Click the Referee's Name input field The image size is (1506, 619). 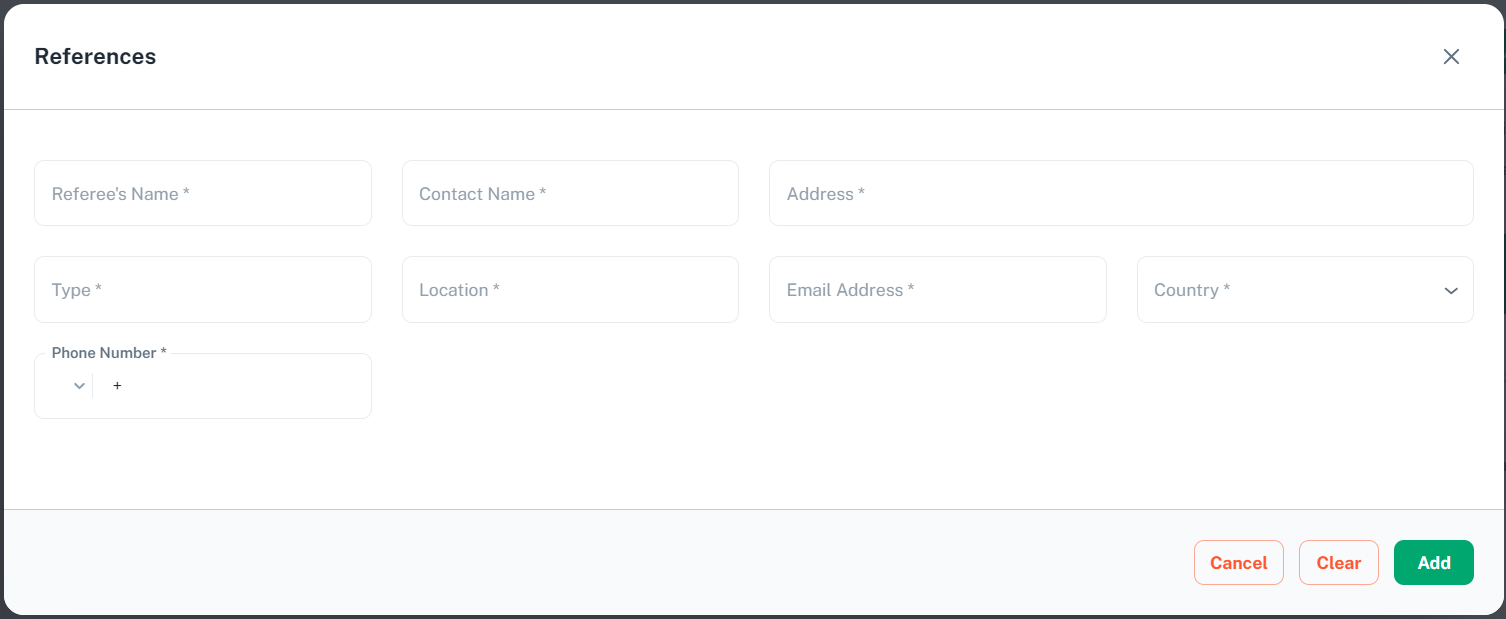click(203, 194)
